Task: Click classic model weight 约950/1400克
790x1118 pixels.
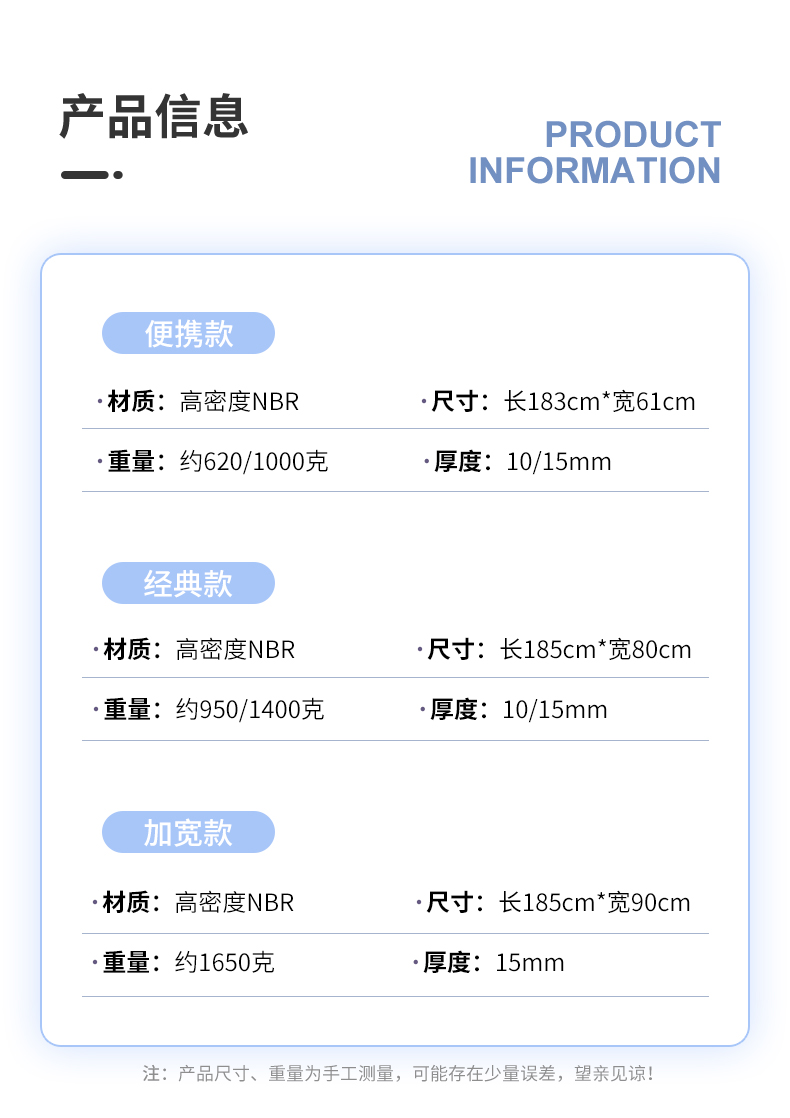Action: (x=250, y=709)
